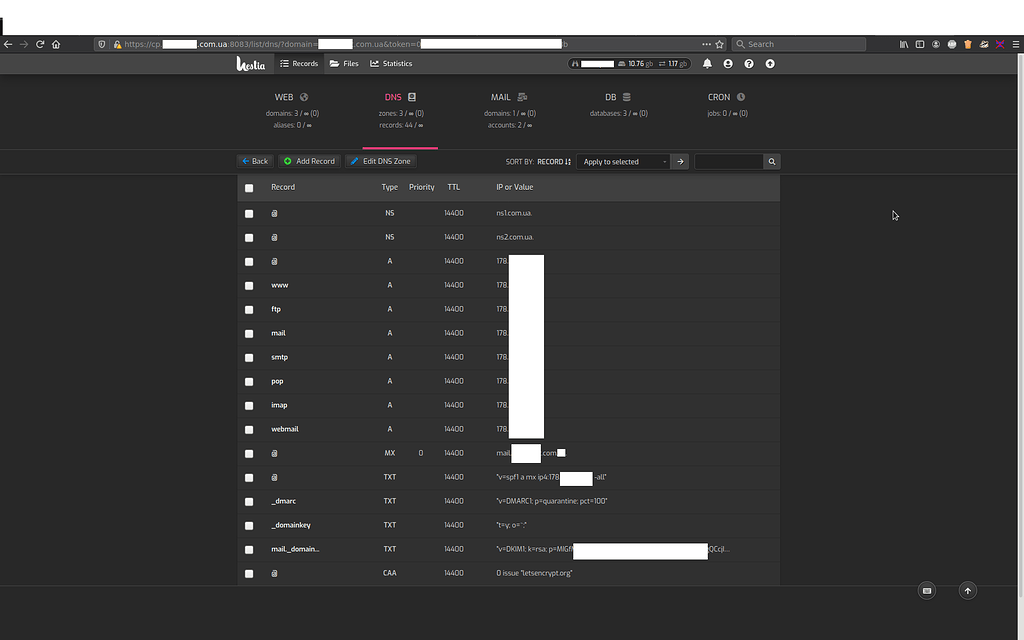
Task: Check the ns1.com.ua. NS record
Action: click(x=249, y=214)
